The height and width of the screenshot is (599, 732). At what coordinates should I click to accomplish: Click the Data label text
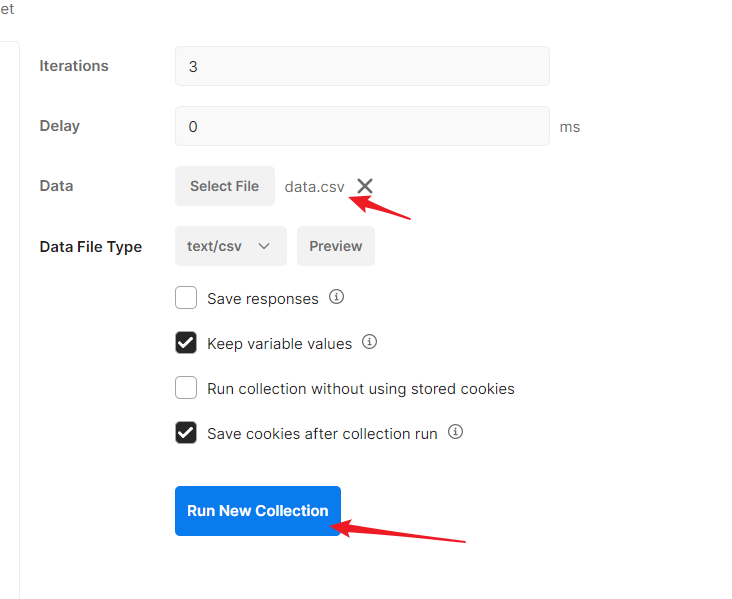click(x=56, y=186)
